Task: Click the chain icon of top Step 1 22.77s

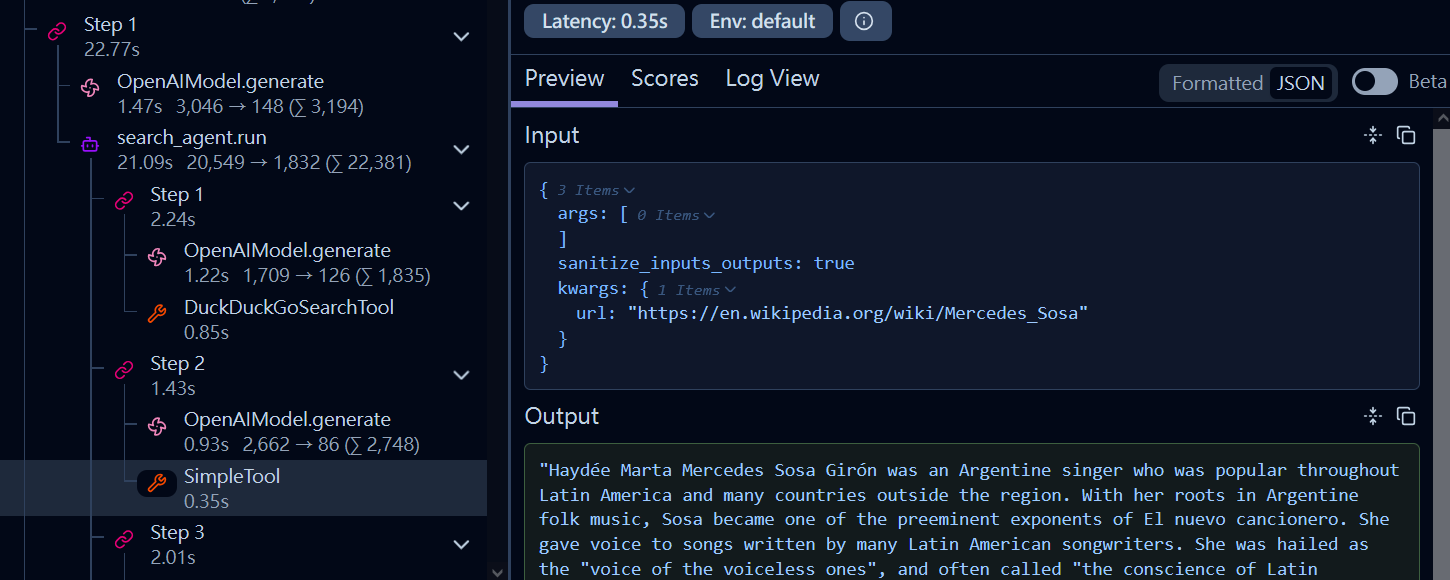Action: 57,32
